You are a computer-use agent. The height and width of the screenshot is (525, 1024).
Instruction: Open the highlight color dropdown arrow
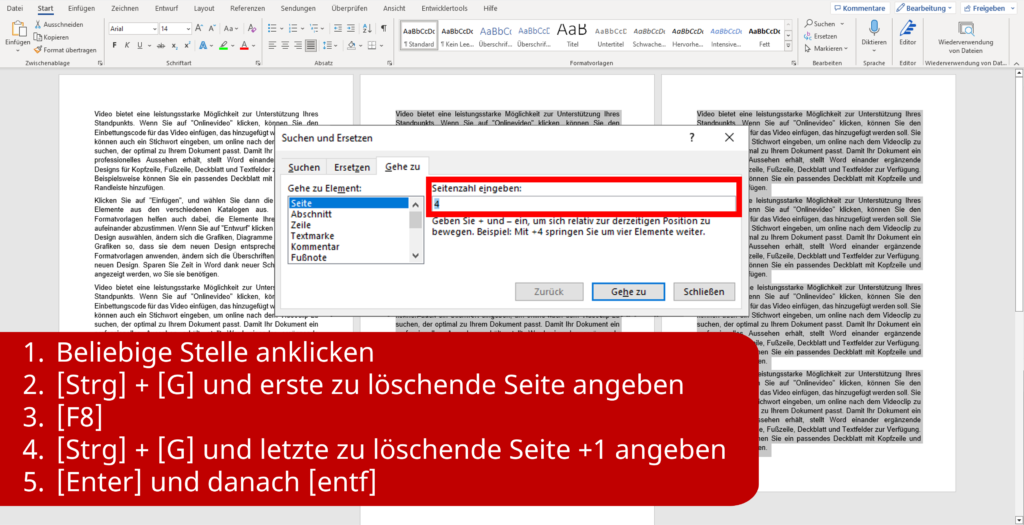click(232, 46)
